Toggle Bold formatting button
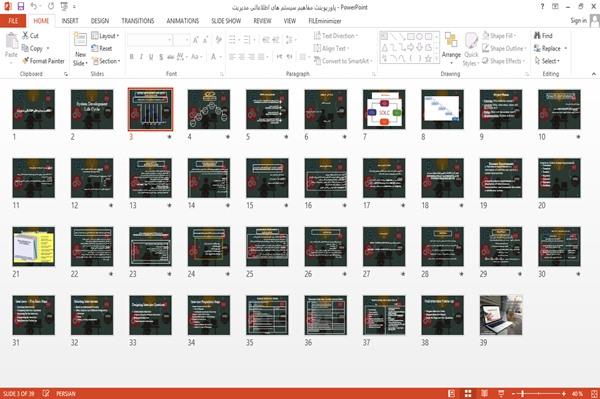This screenshot has width=600, height=399. click(x=132, y=57)
